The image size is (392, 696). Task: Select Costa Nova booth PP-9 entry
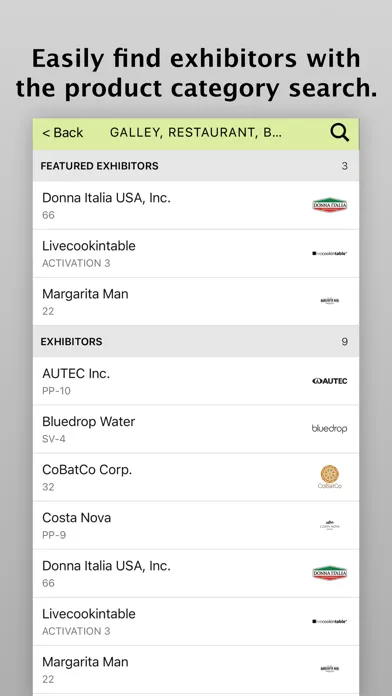click(196, 526)
